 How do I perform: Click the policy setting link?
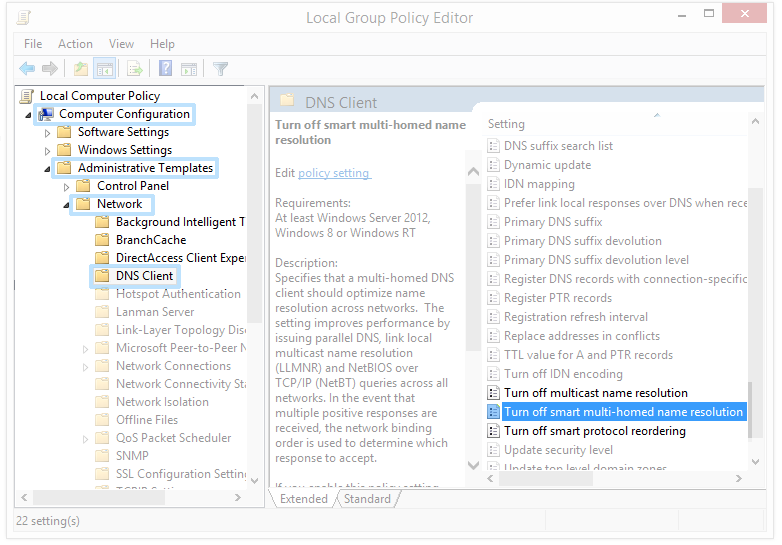(x=334, y=173)
